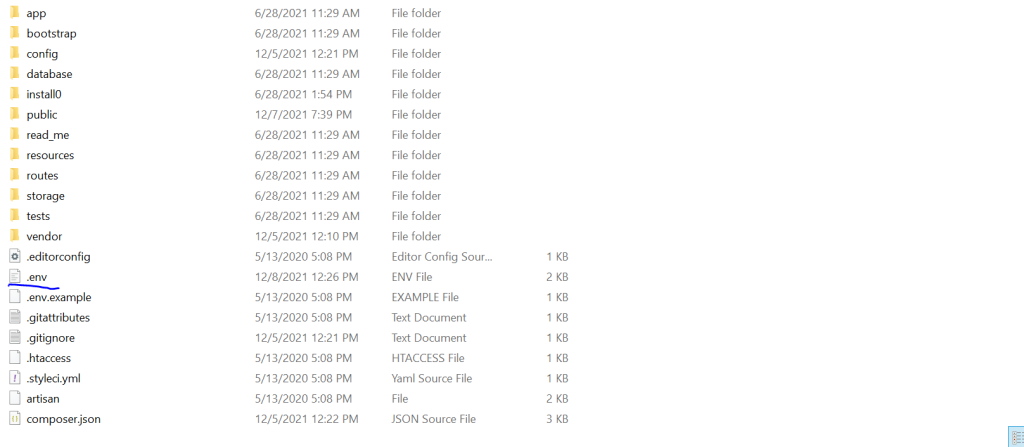Select the read_me folder
The image size is (1024, 447).
coord(48,135)
